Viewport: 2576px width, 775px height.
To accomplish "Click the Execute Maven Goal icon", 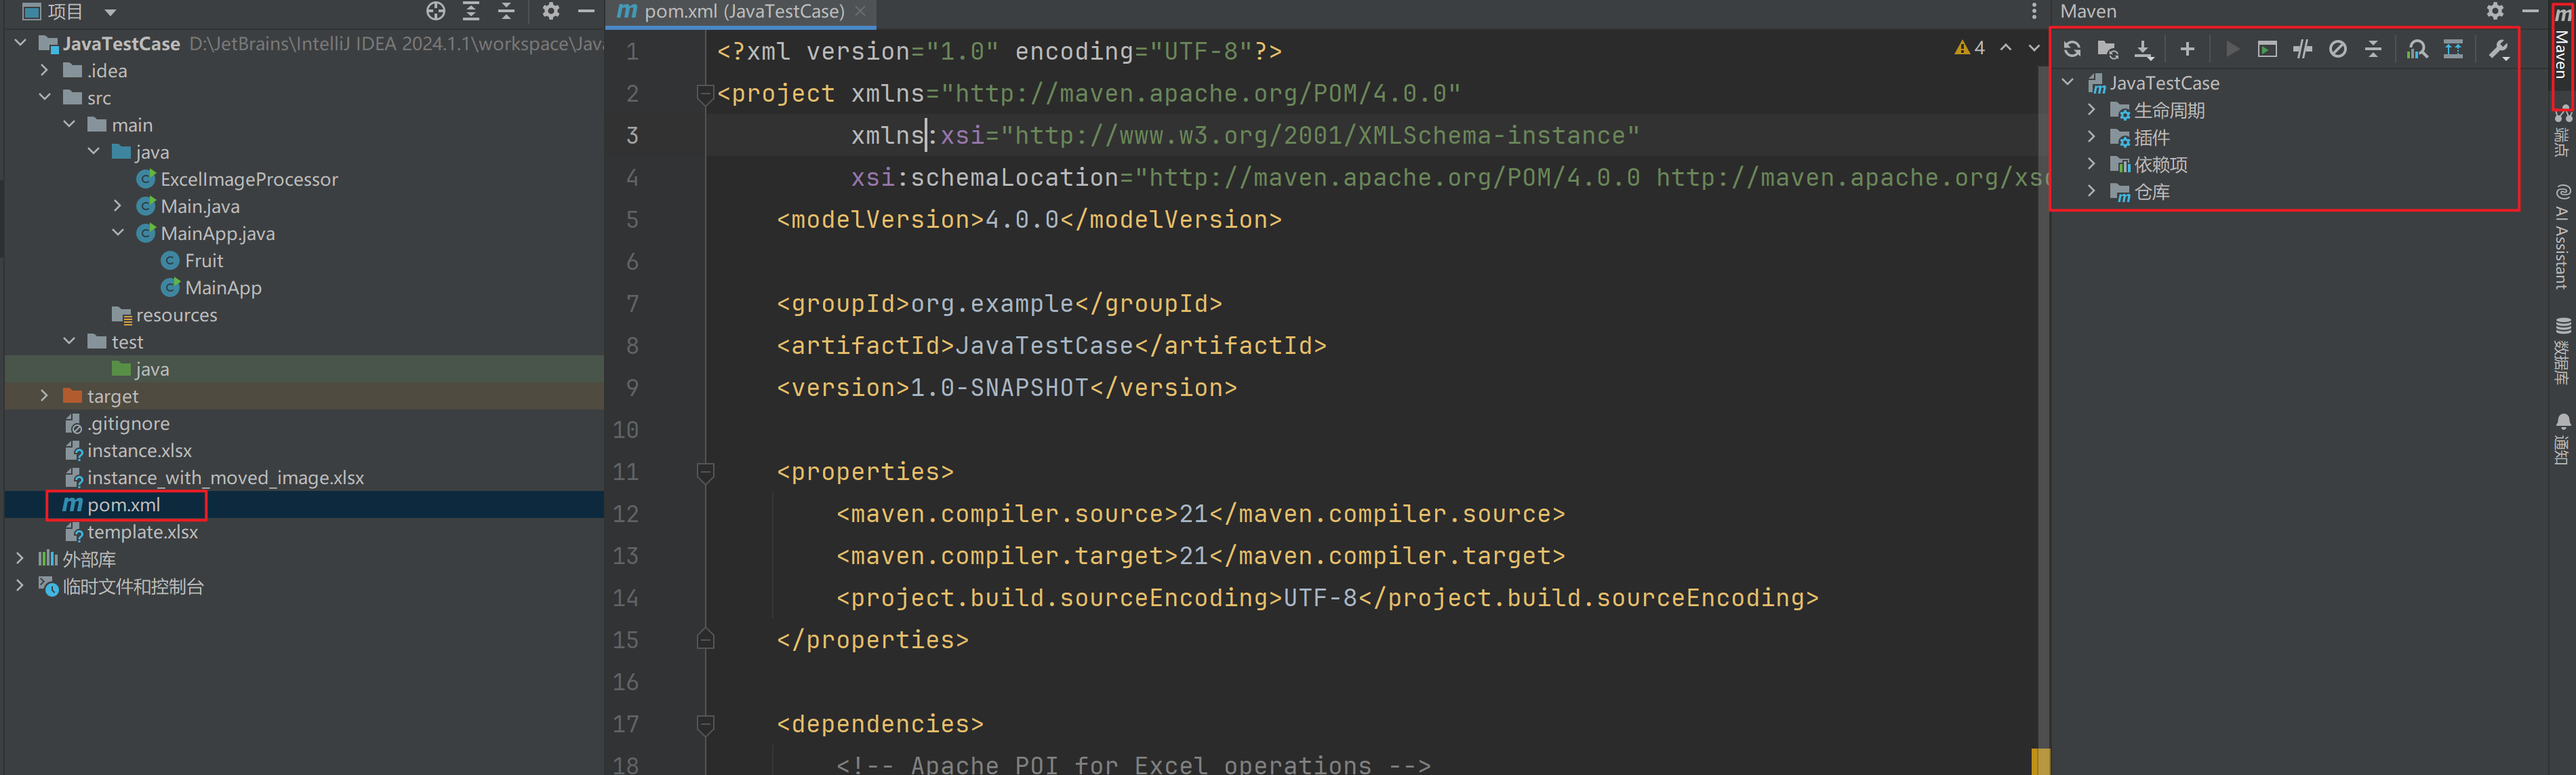I will pos(2267,48).
